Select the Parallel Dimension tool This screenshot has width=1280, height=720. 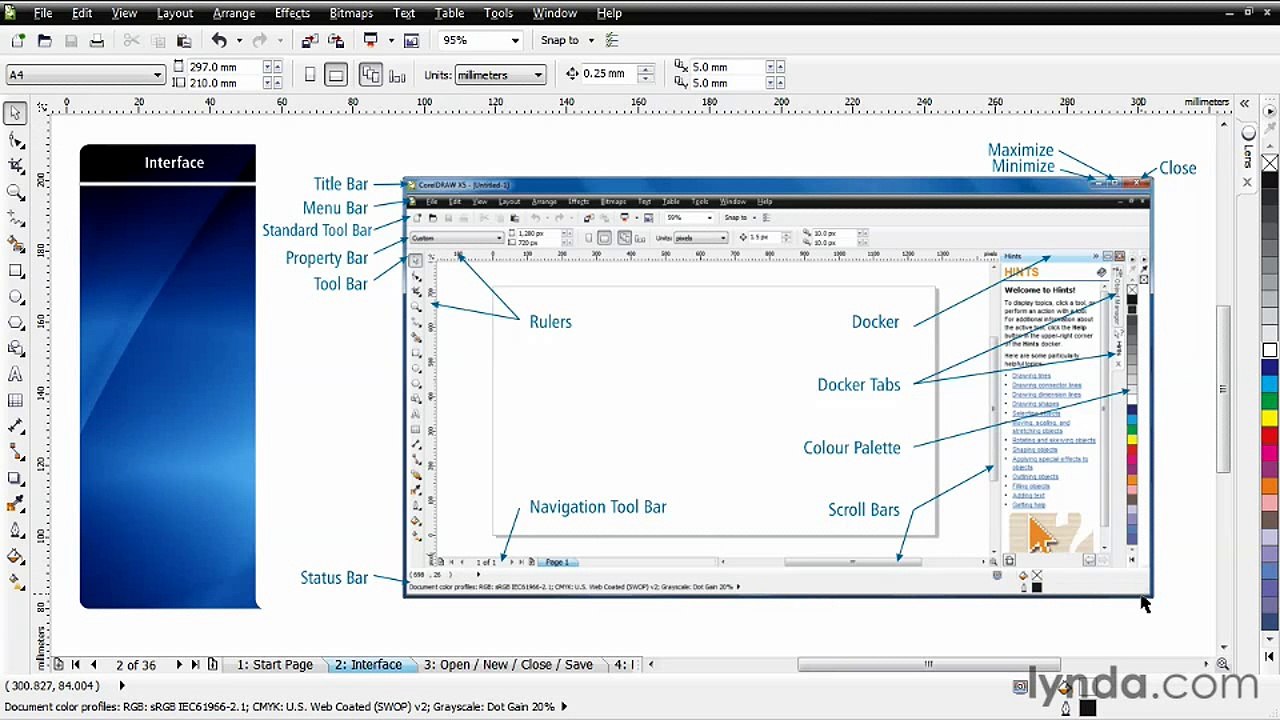tap(16, 427)
